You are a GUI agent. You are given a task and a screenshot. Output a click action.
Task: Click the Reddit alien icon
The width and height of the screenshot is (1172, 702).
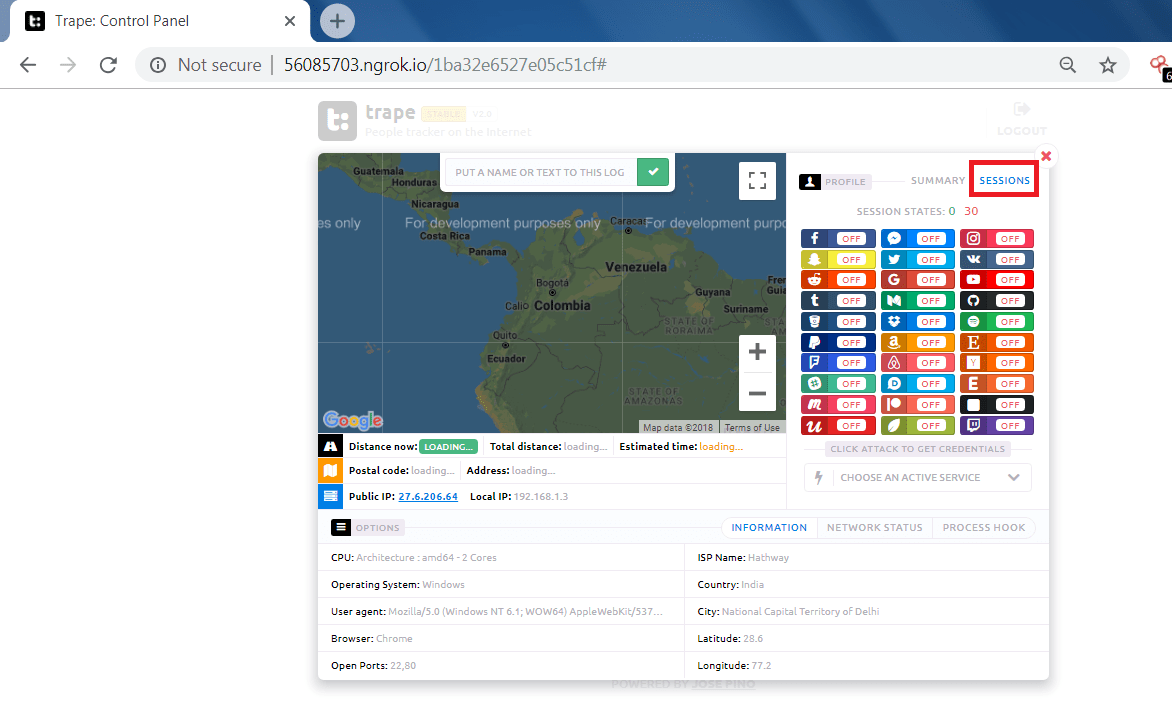[815, 280]
